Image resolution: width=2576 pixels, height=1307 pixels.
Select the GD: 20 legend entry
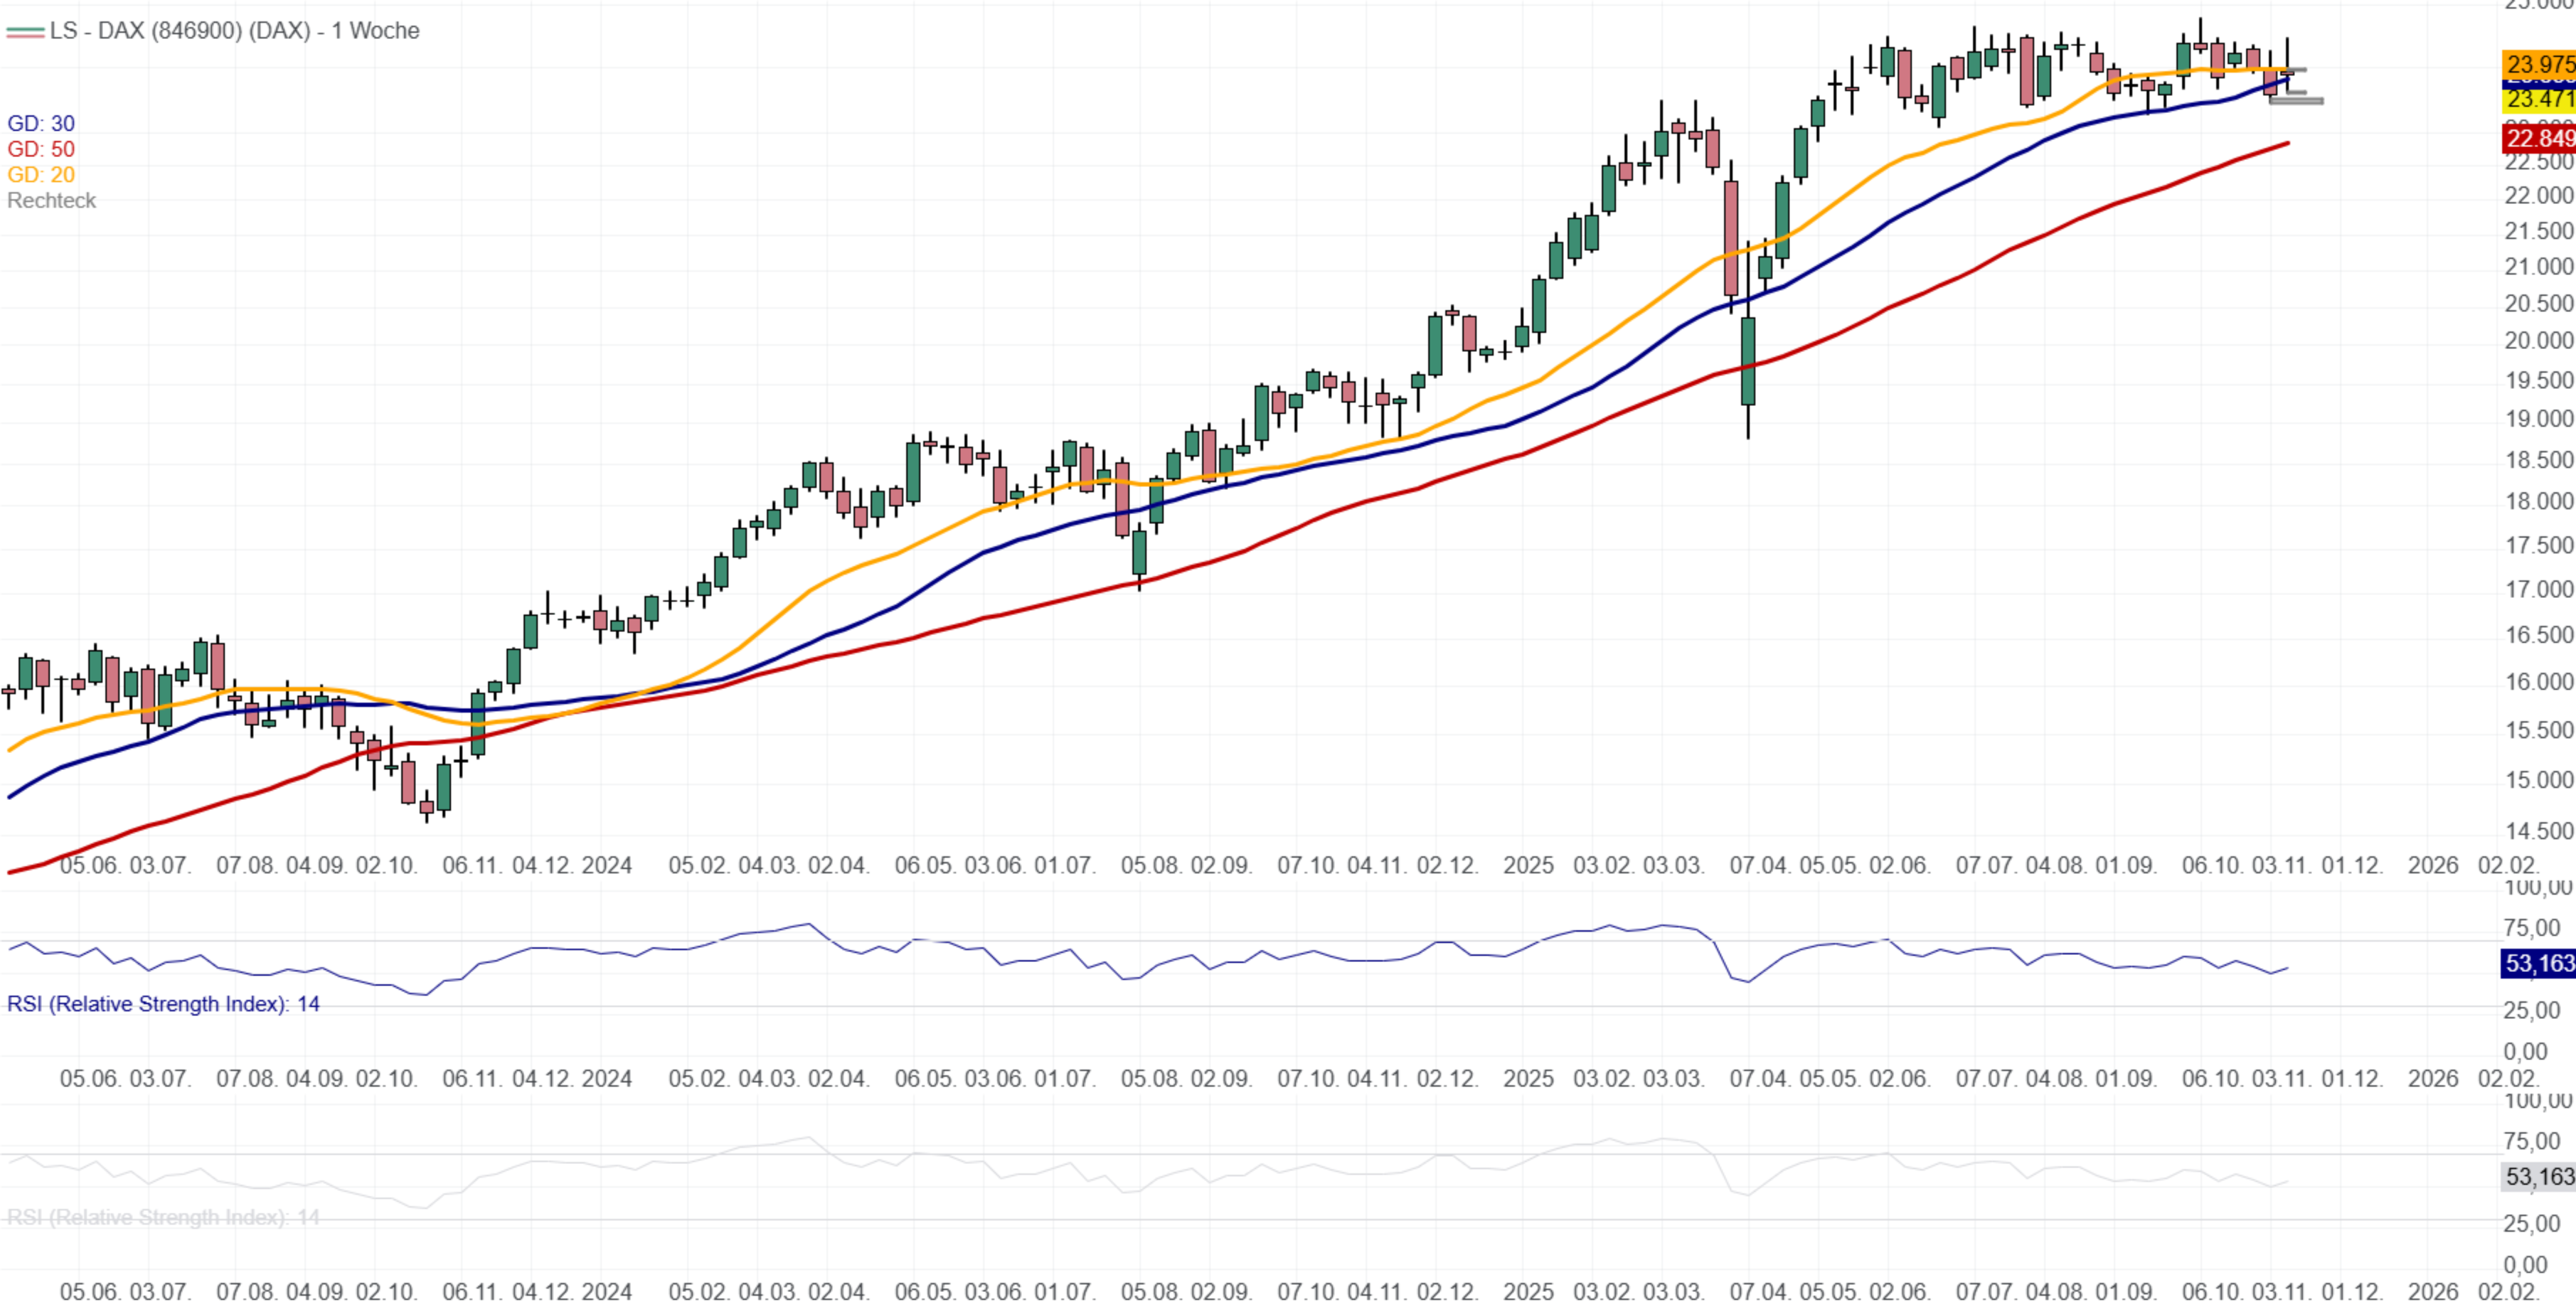click(x=41, y=175)
